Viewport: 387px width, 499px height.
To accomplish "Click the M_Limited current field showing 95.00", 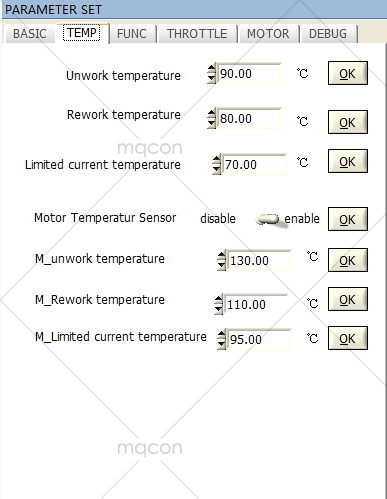I will 259,339.
